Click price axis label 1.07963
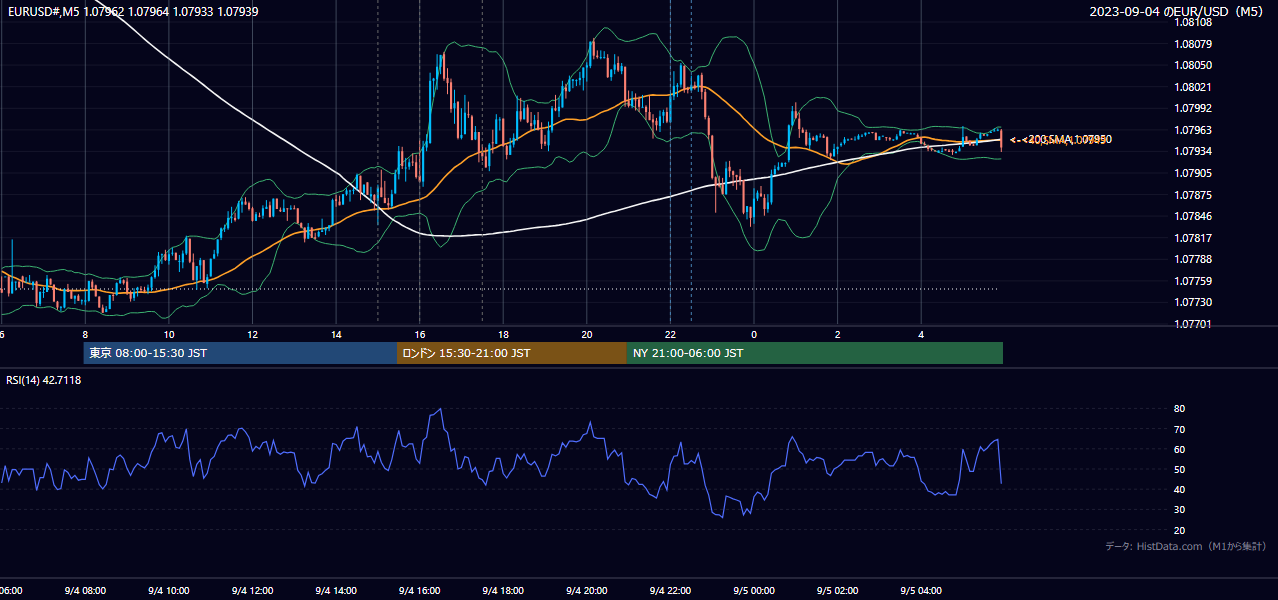This screenshot has height=600, width=1278. click(x=1194, y=130)
